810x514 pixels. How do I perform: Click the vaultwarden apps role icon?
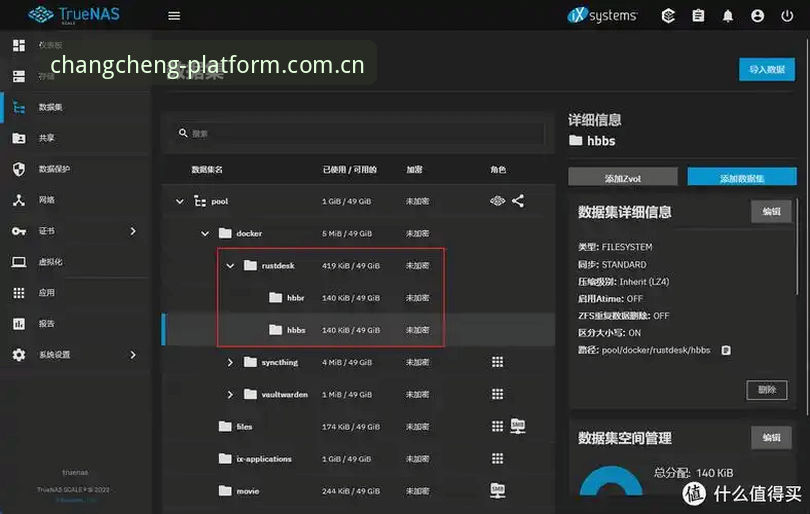coord(497,394)
